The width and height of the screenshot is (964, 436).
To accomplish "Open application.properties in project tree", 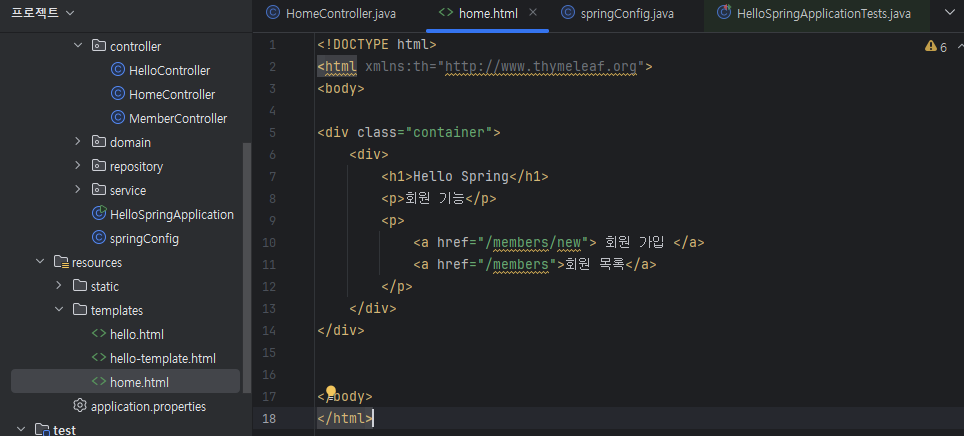I will click(148, 406).
